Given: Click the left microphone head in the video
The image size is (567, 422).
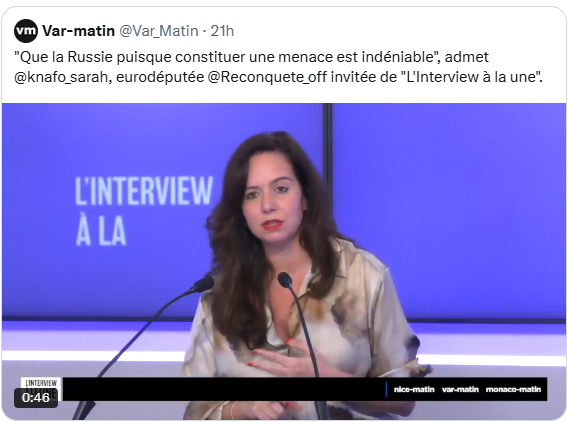Looking at the screenshot, I should 203,284.
